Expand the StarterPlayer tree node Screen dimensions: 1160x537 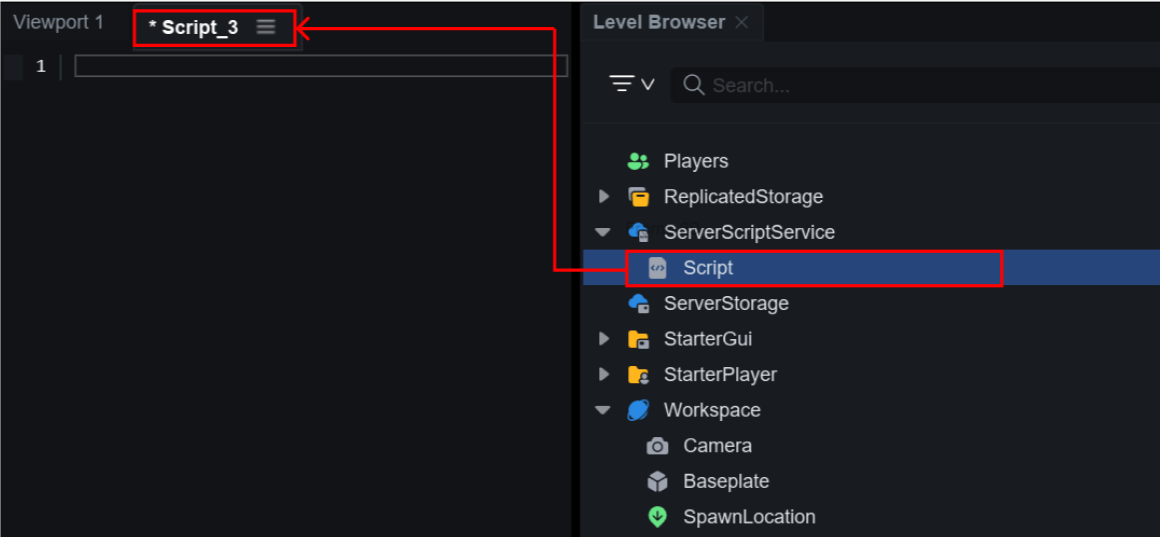604,375
